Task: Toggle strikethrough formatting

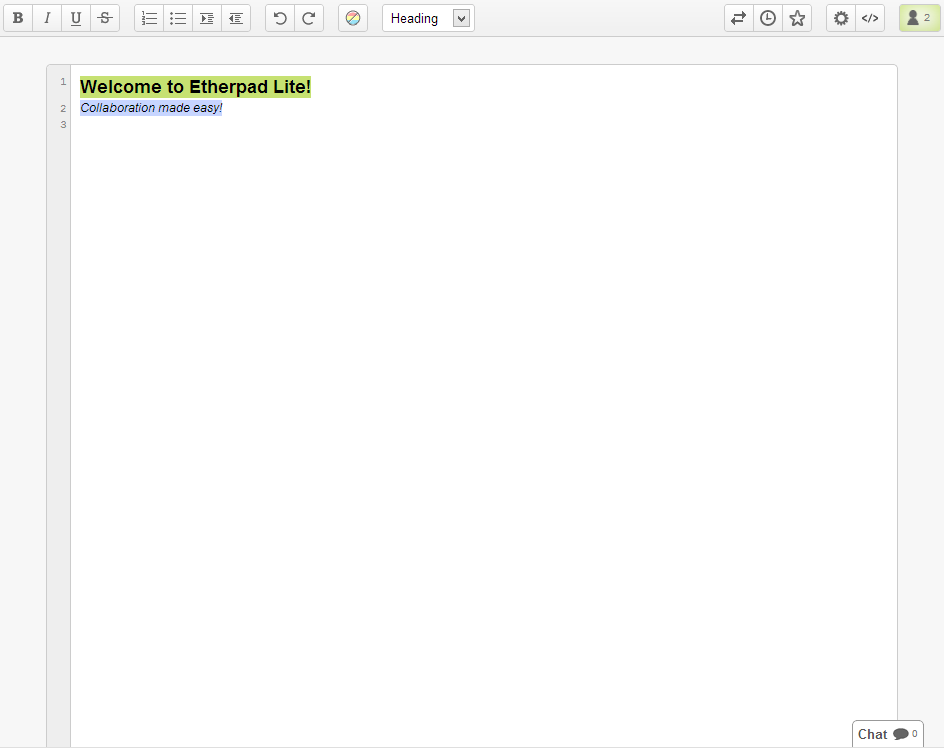Action: point(105,18)
